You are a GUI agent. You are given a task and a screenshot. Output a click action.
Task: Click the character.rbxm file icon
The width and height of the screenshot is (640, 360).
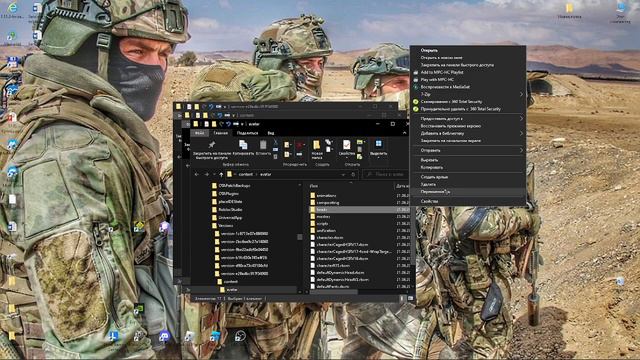click(313, 238)
